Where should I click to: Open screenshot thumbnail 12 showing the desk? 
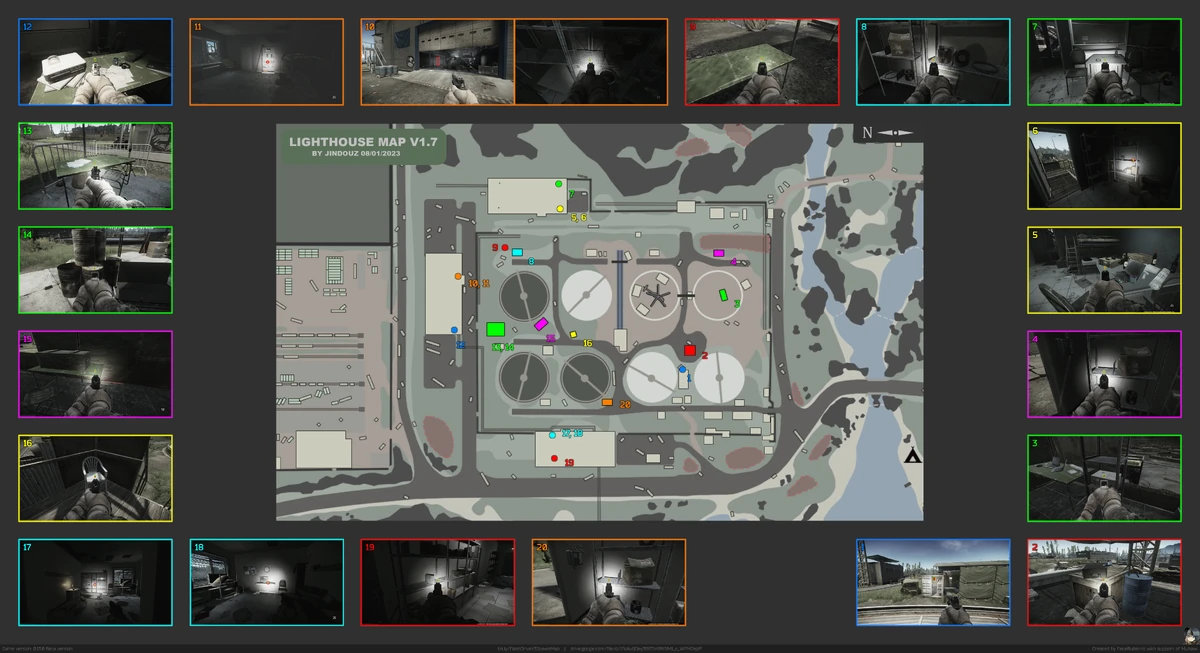click(x=95, y=60)
